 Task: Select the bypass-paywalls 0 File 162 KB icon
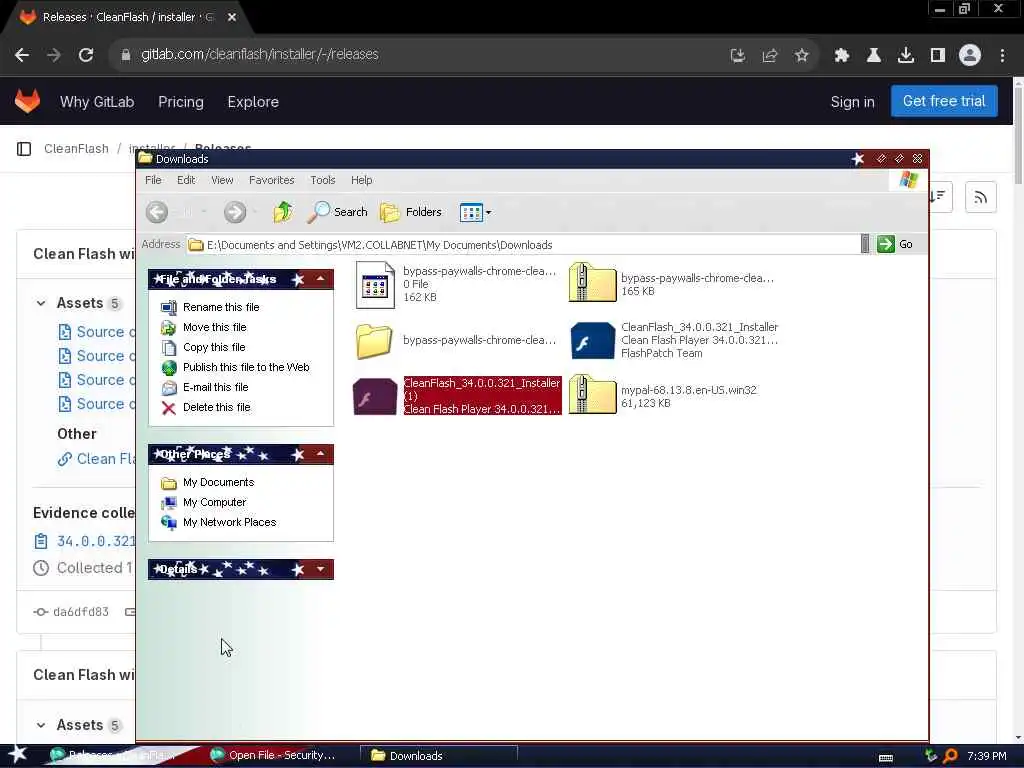coord(375,285)
